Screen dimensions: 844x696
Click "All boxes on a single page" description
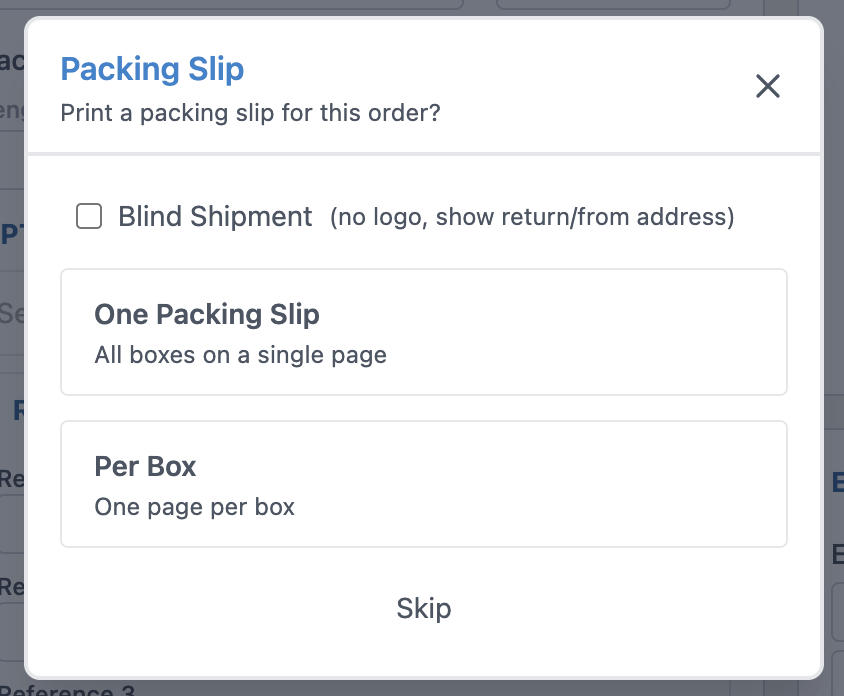point(240,354)
